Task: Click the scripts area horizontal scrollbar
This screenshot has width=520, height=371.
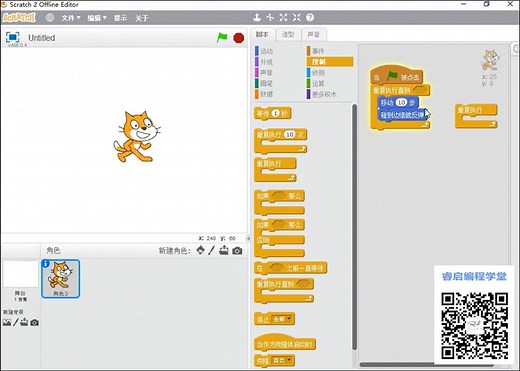Action: click(427, 364)
